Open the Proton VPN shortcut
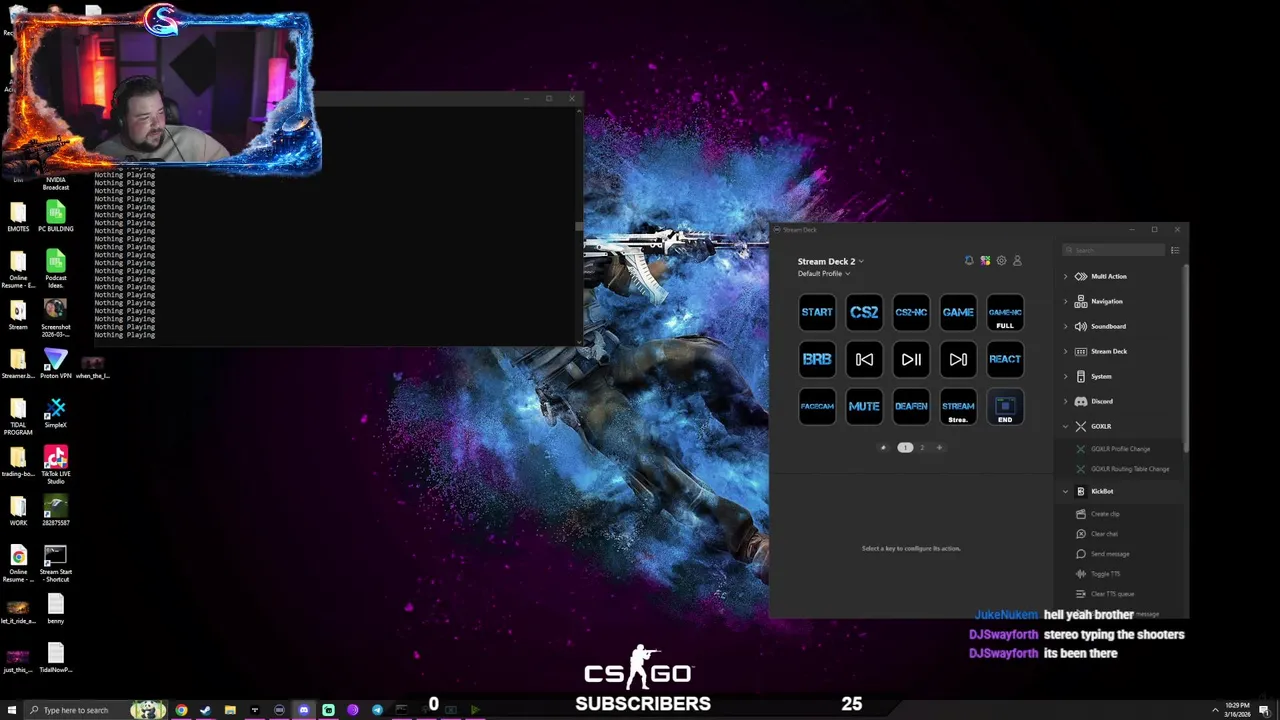 (x=56, y=364)
